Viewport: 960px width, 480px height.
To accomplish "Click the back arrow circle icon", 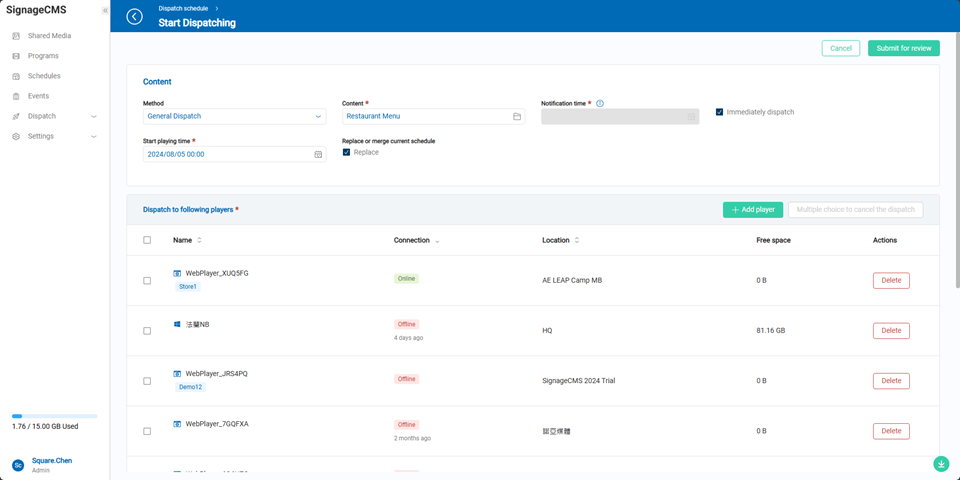I will point(134,16).
